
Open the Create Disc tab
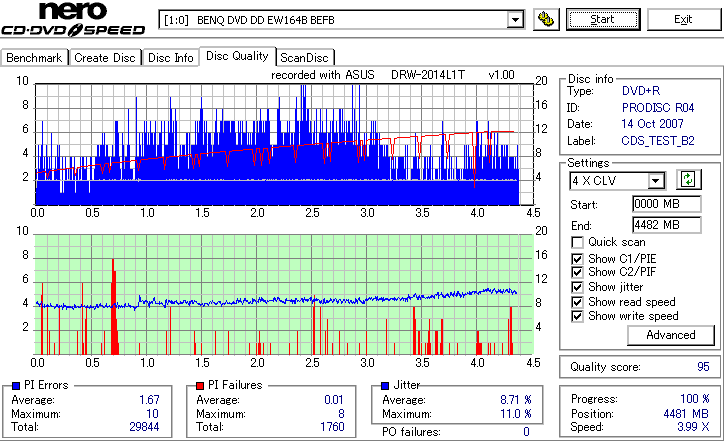click(x=105, y=58)
